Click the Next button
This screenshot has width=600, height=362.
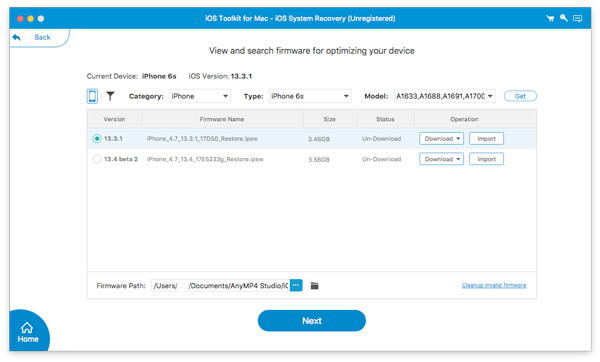(311, 321)
